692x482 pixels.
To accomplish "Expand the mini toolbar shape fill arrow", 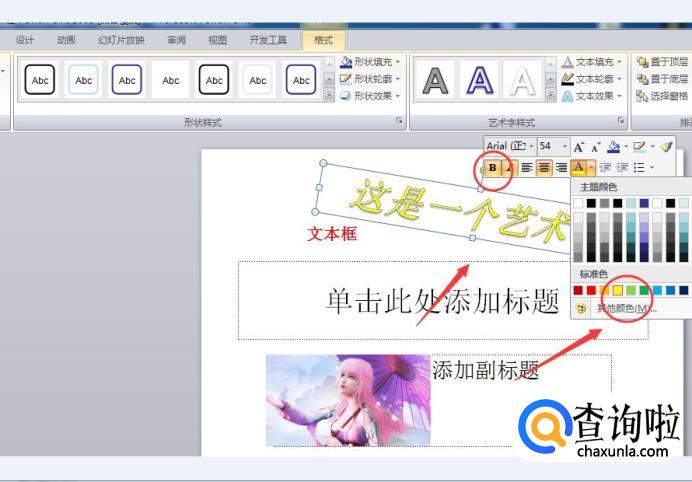I will [x=626, y=147].
